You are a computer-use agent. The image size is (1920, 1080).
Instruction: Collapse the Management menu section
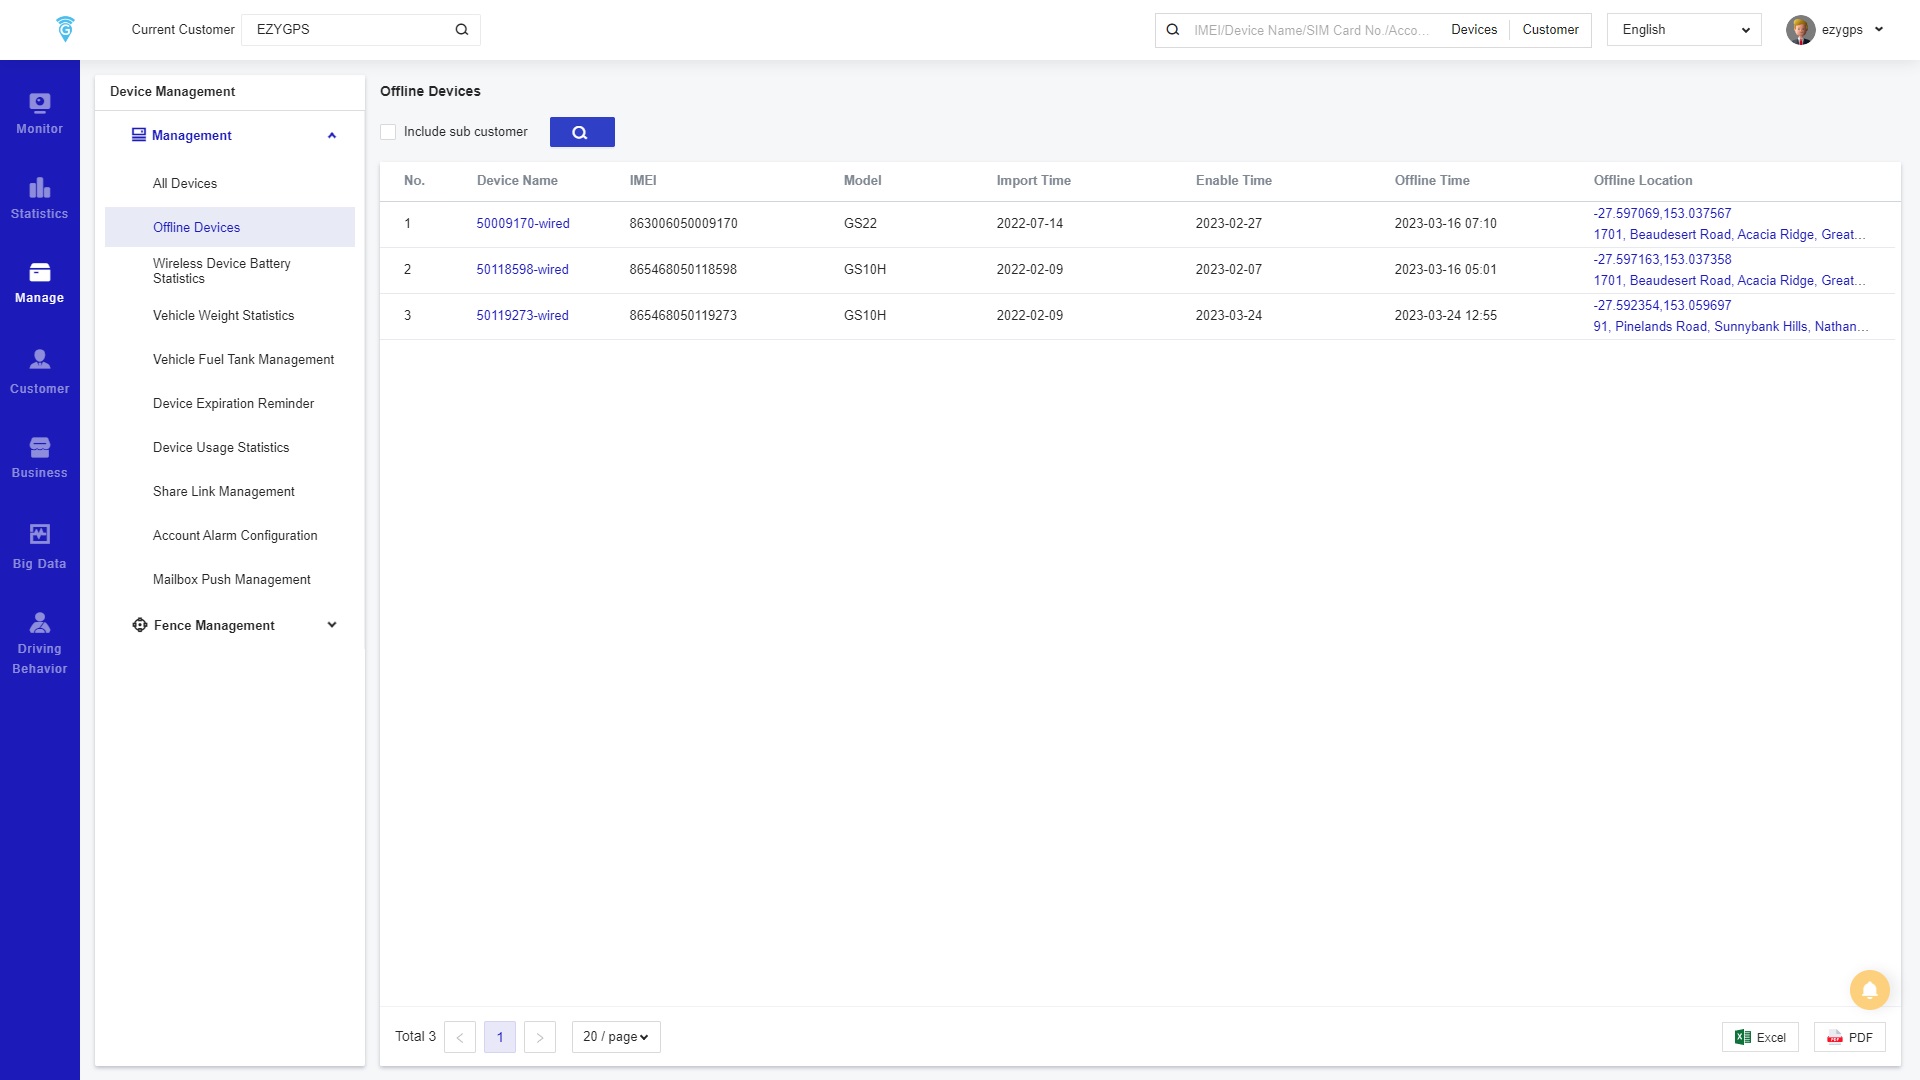coord(332,136)
